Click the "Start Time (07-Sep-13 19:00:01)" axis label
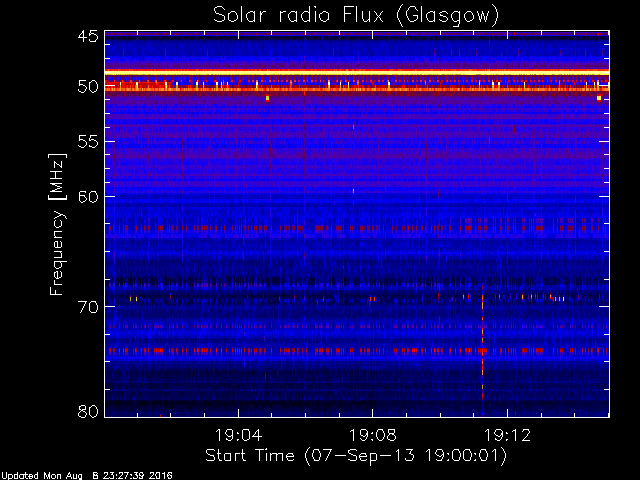The image size is (640, 480). [x=356, y=456]
